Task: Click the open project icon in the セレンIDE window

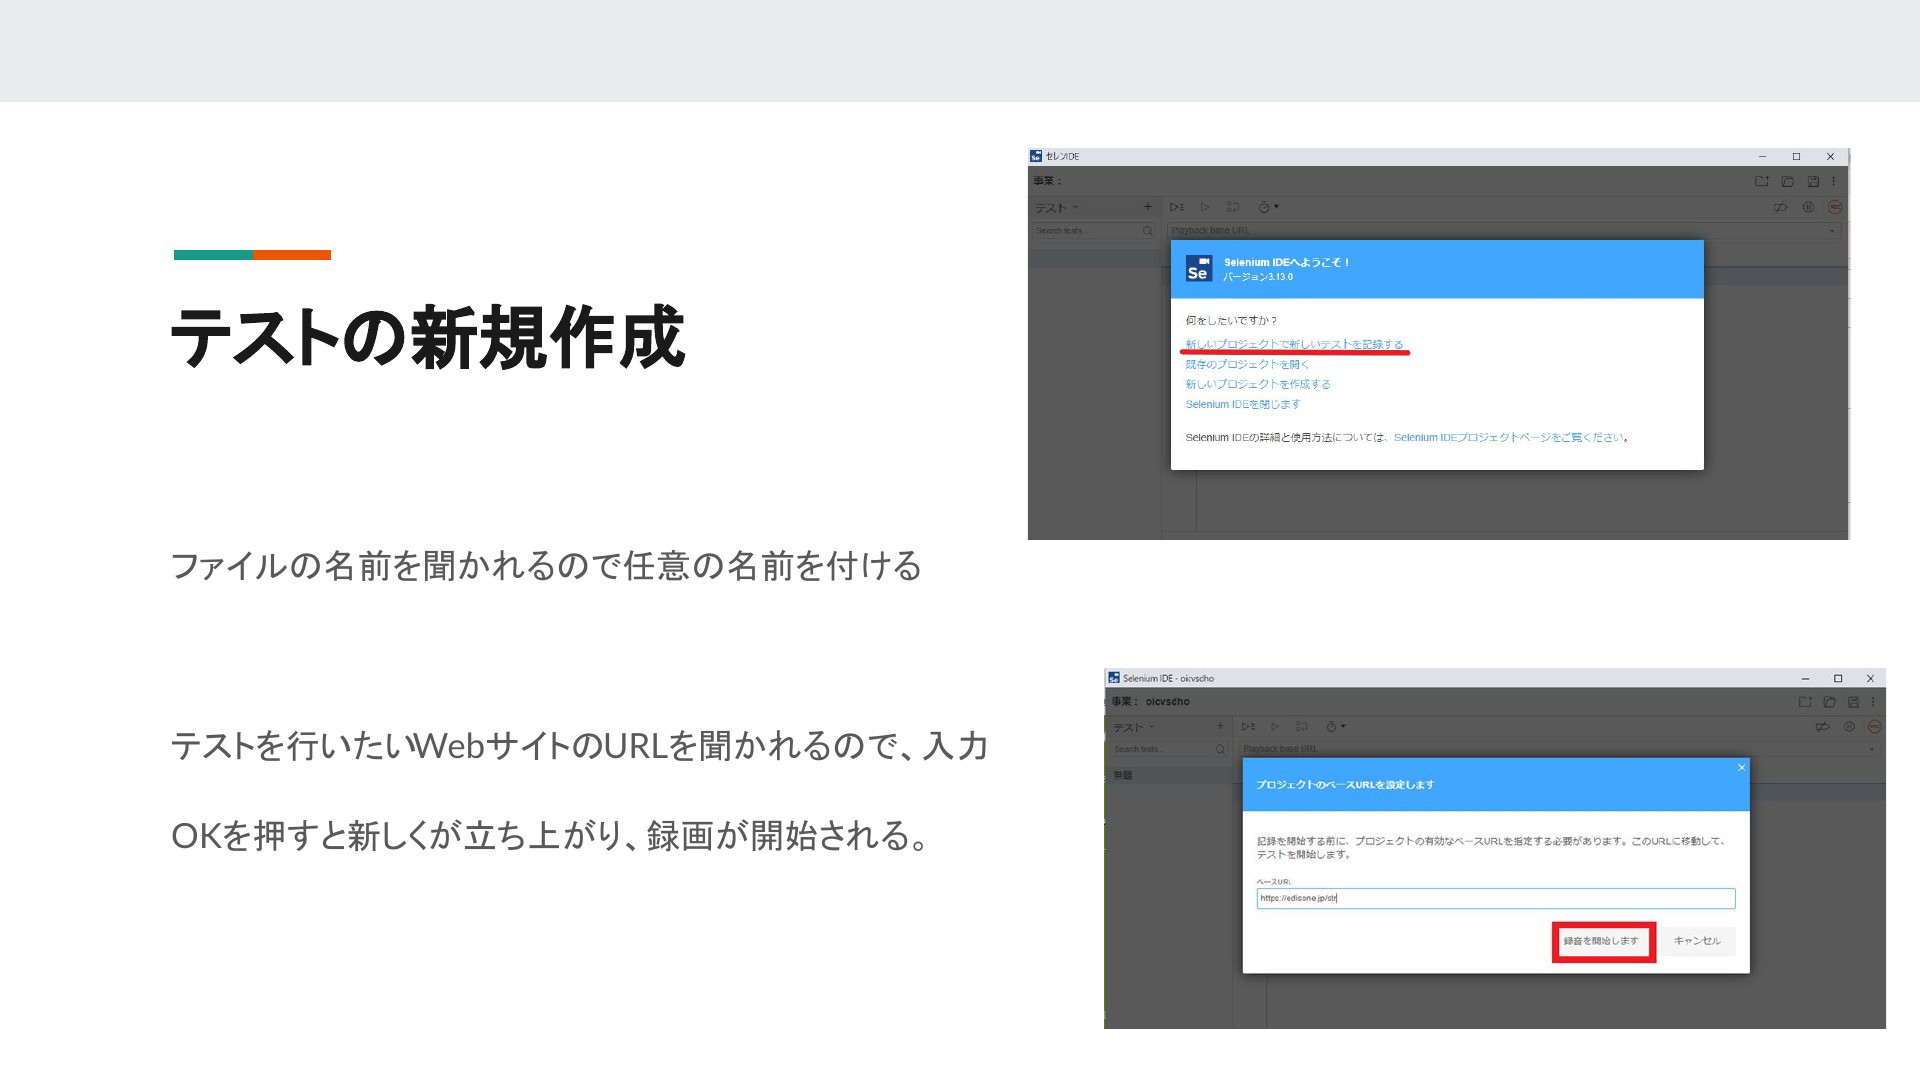Action: (1787, 181)
